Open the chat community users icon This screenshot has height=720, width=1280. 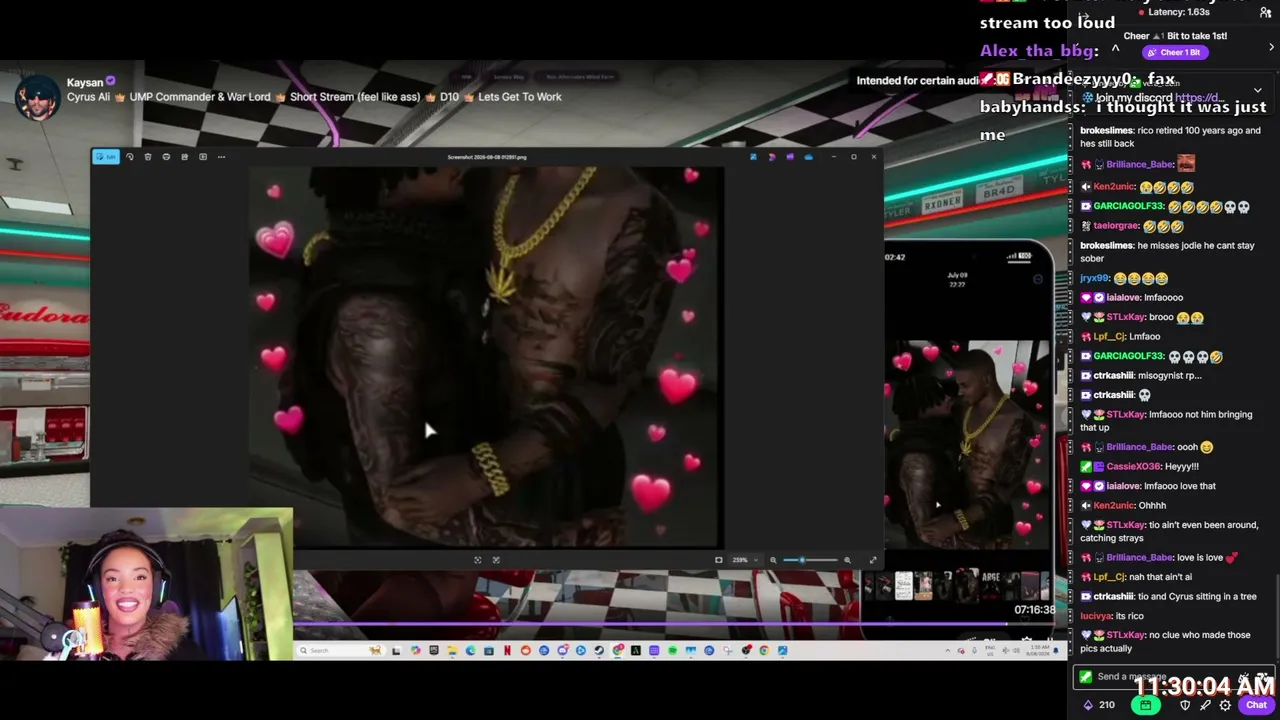pyautogui.click(x=1265, y=12)
